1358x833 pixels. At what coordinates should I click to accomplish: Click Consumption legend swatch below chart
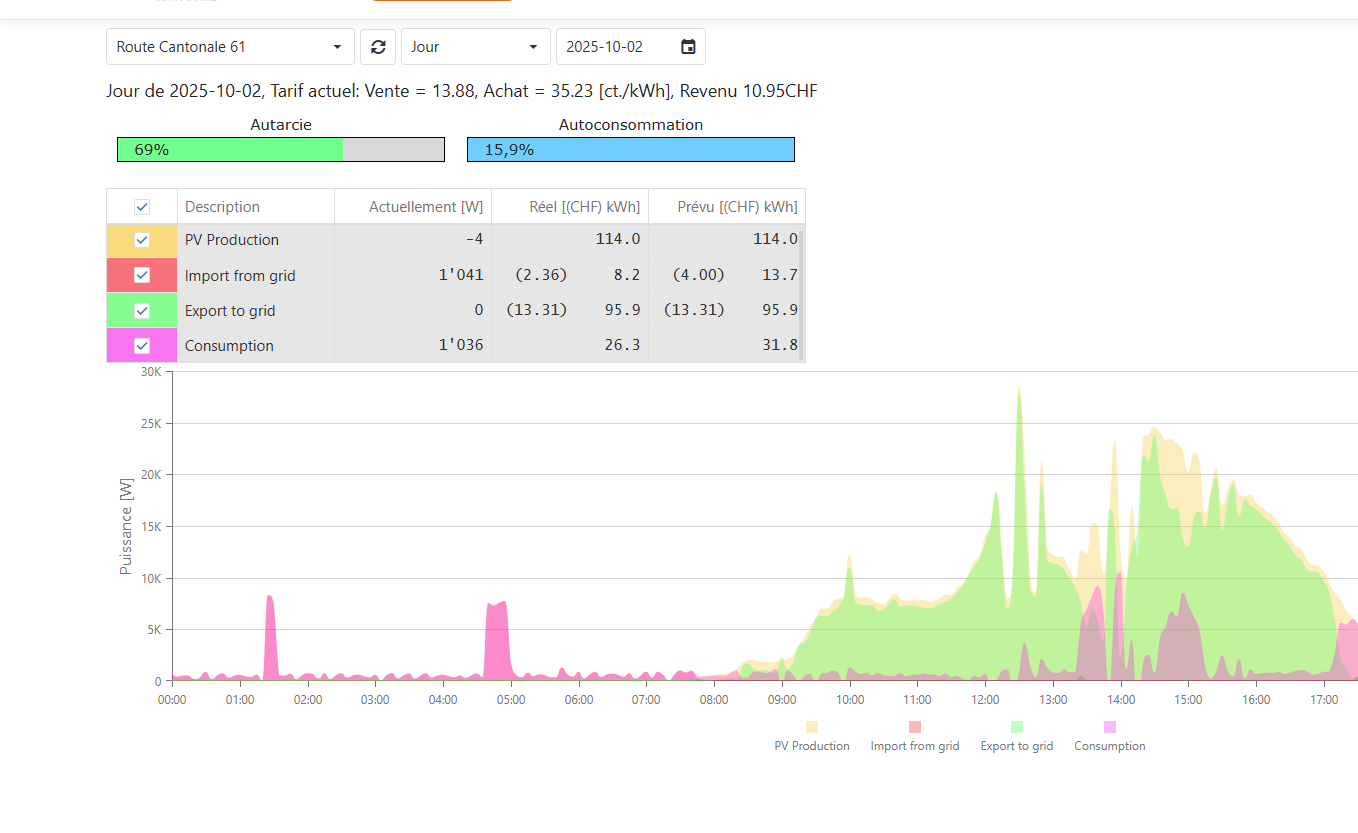(x=1109, y=727)
